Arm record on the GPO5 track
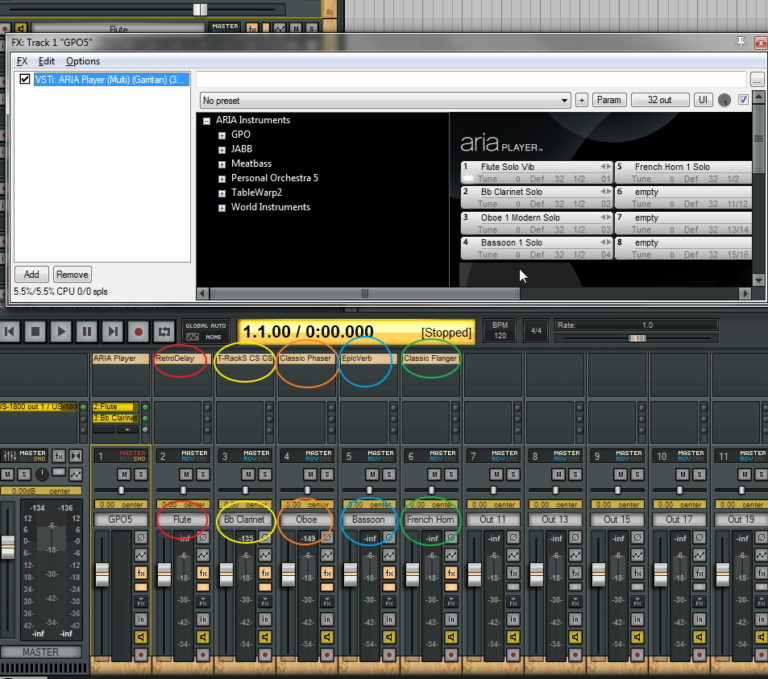 point(141,654)
